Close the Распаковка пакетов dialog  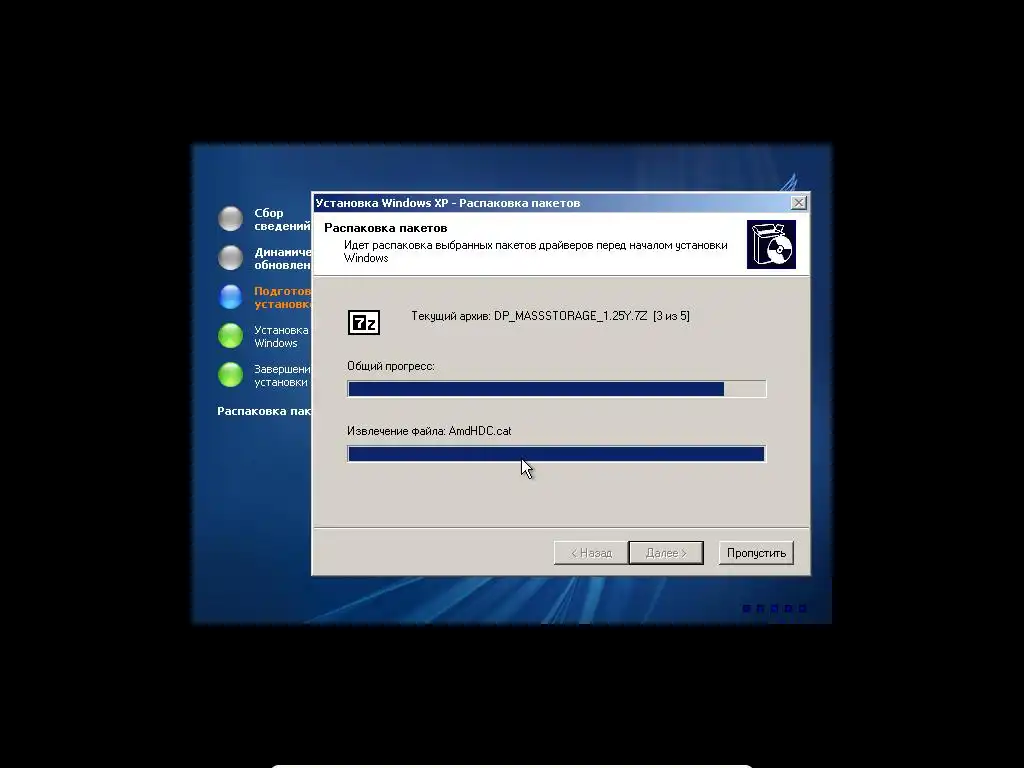[798, 203]
